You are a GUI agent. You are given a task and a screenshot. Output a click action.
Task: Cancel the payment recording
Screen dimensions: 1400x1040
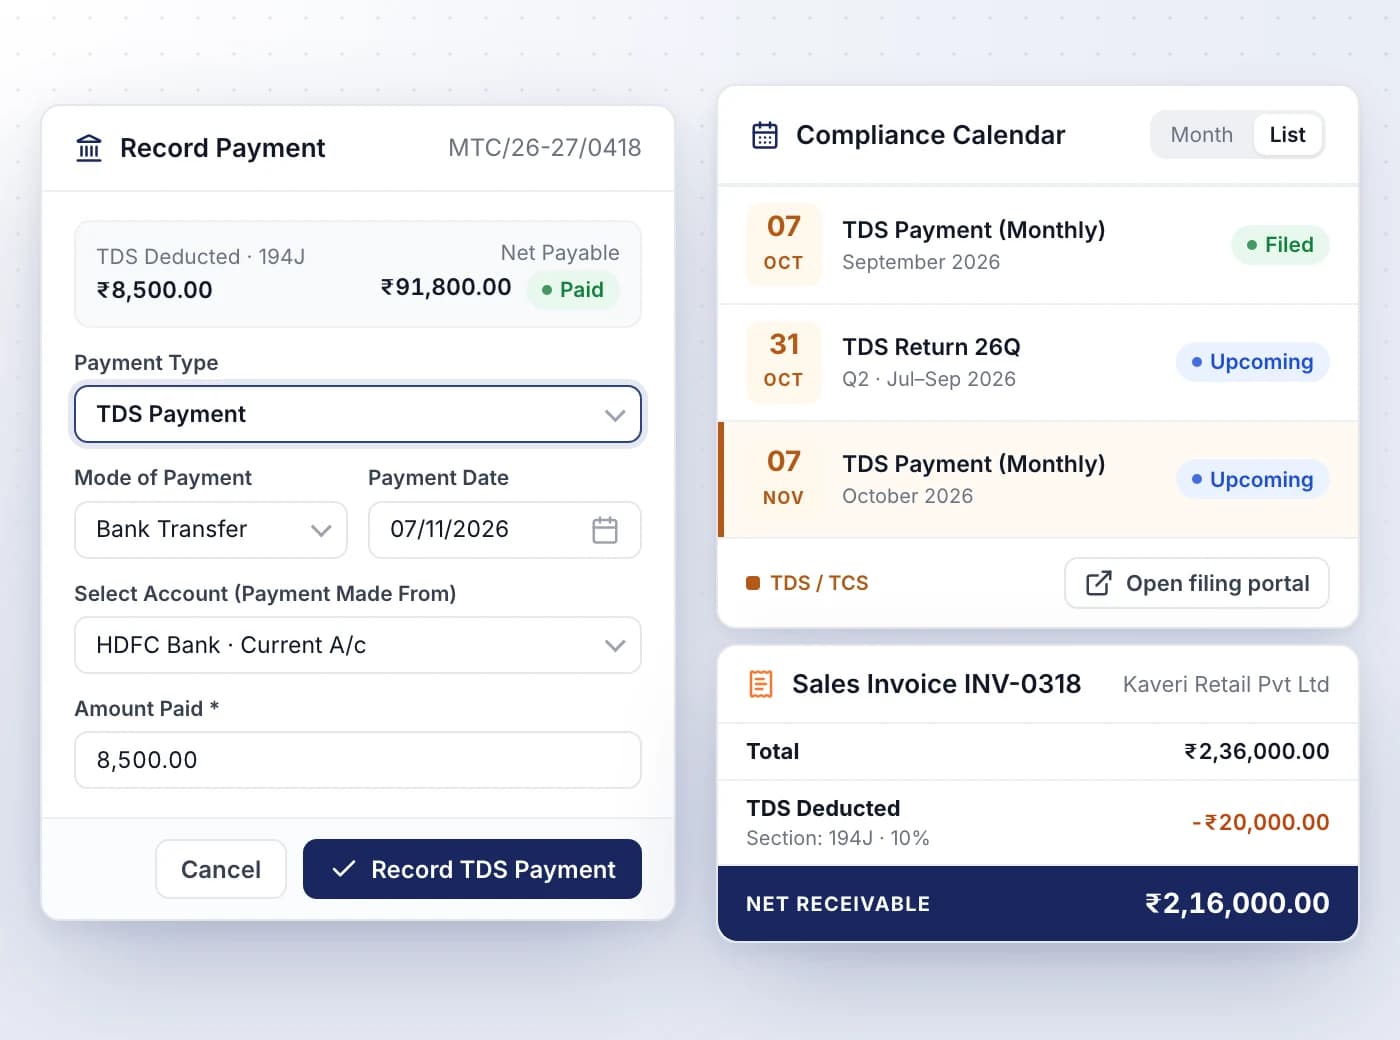[x=221, y=869]
